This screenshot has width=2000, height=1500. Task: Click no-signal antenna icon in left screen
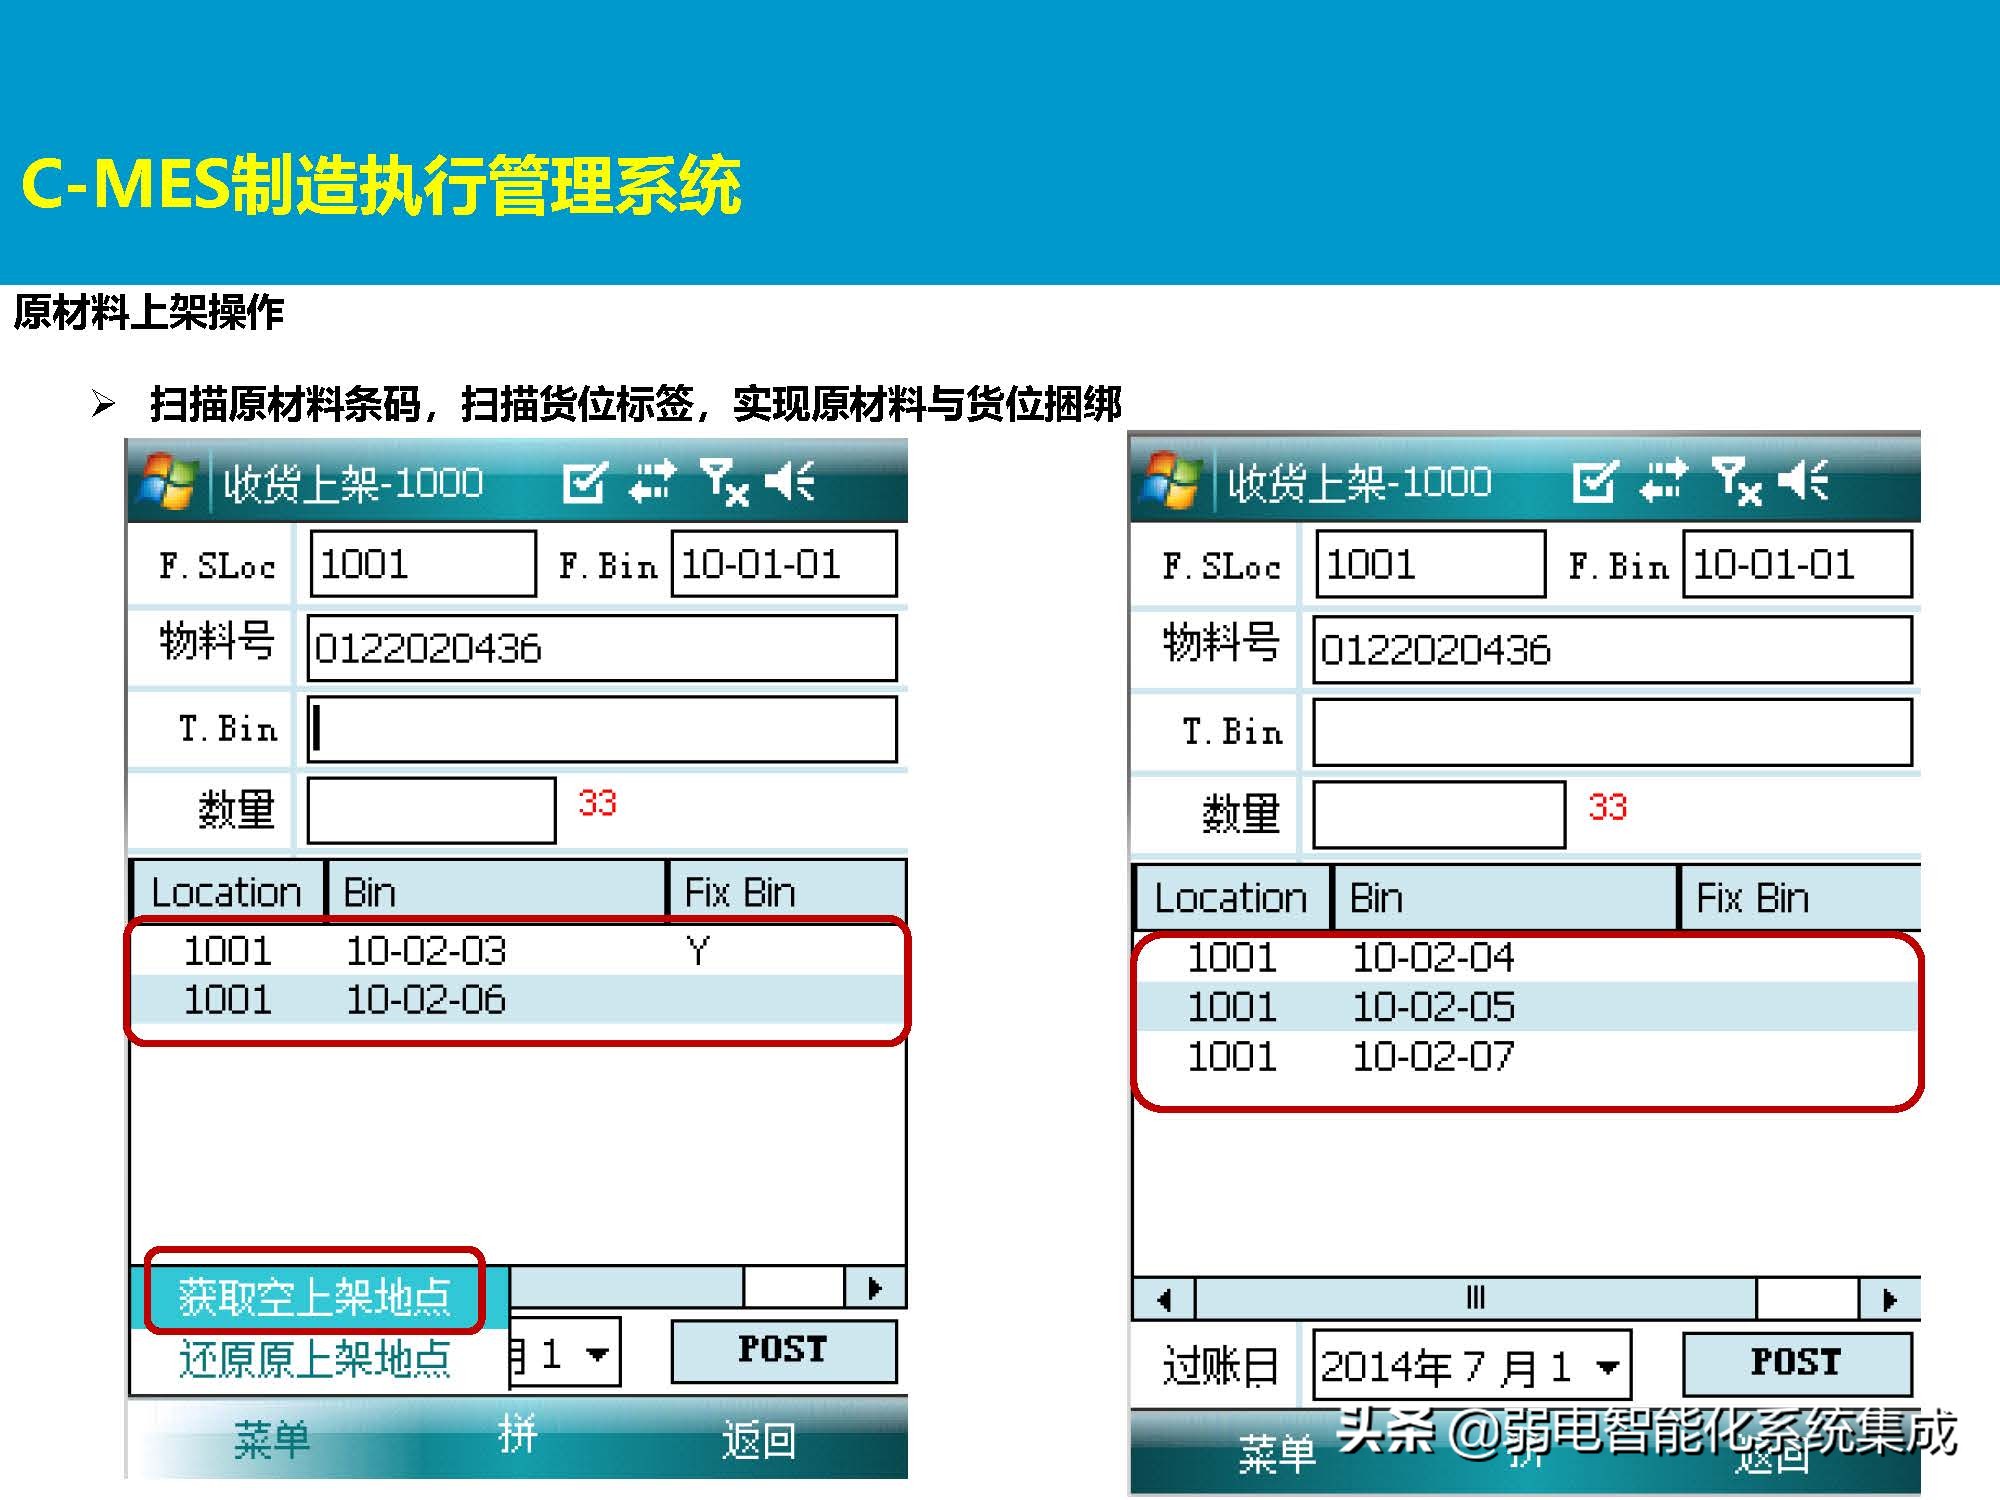(724, 482)
